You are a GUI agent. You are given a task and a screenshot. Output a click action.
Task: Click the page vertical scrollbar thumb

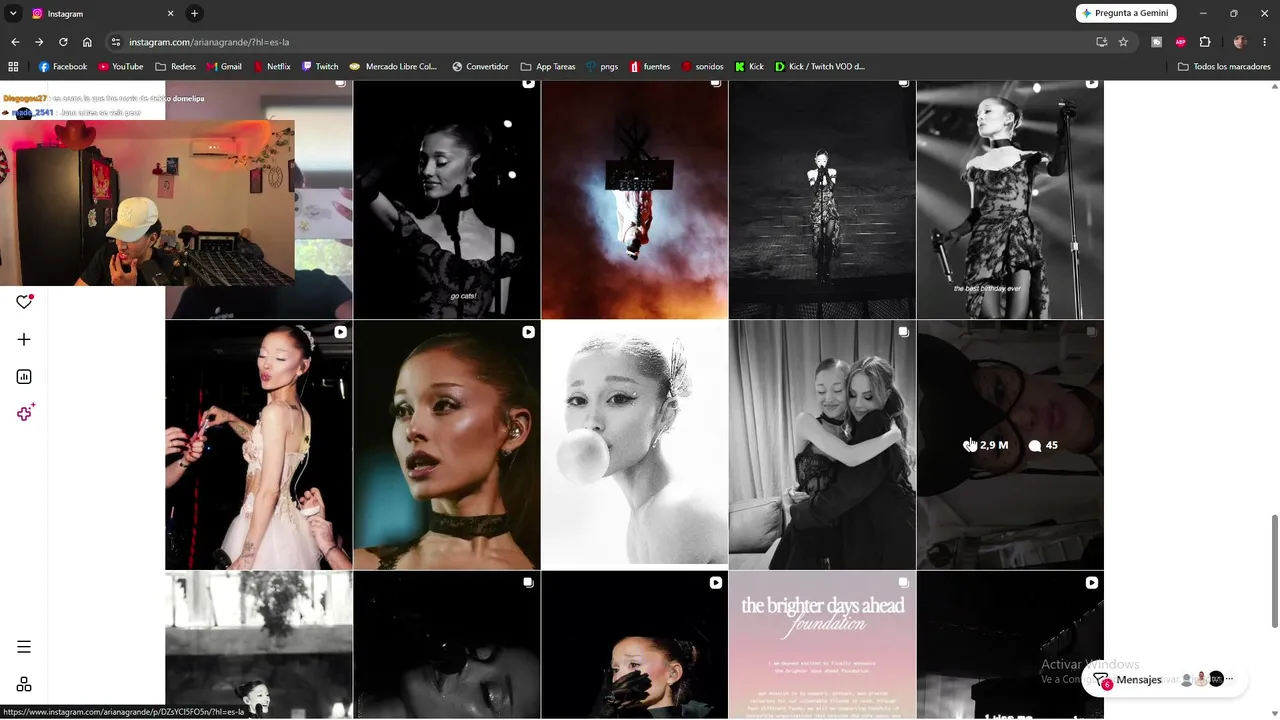coord(1274,571)
